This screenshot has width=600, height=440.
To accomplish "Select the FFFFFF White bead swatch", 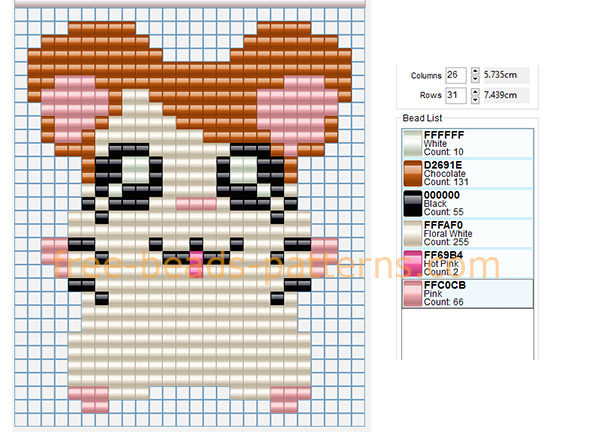I will coord(412,143).
